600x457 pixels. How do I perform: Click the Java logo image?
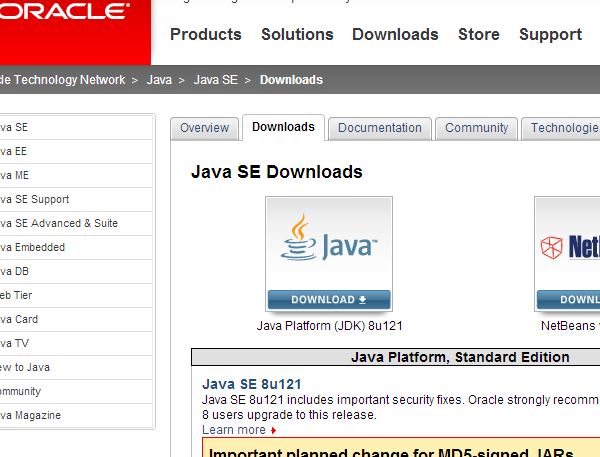329,237
